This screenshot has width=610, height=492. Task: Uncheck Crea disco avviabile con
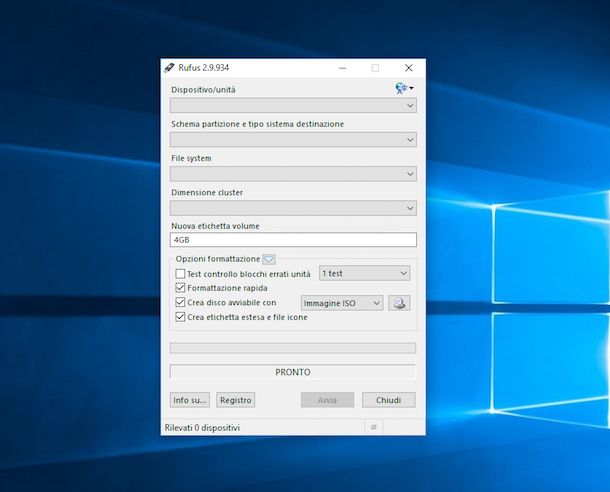point(180,302)
